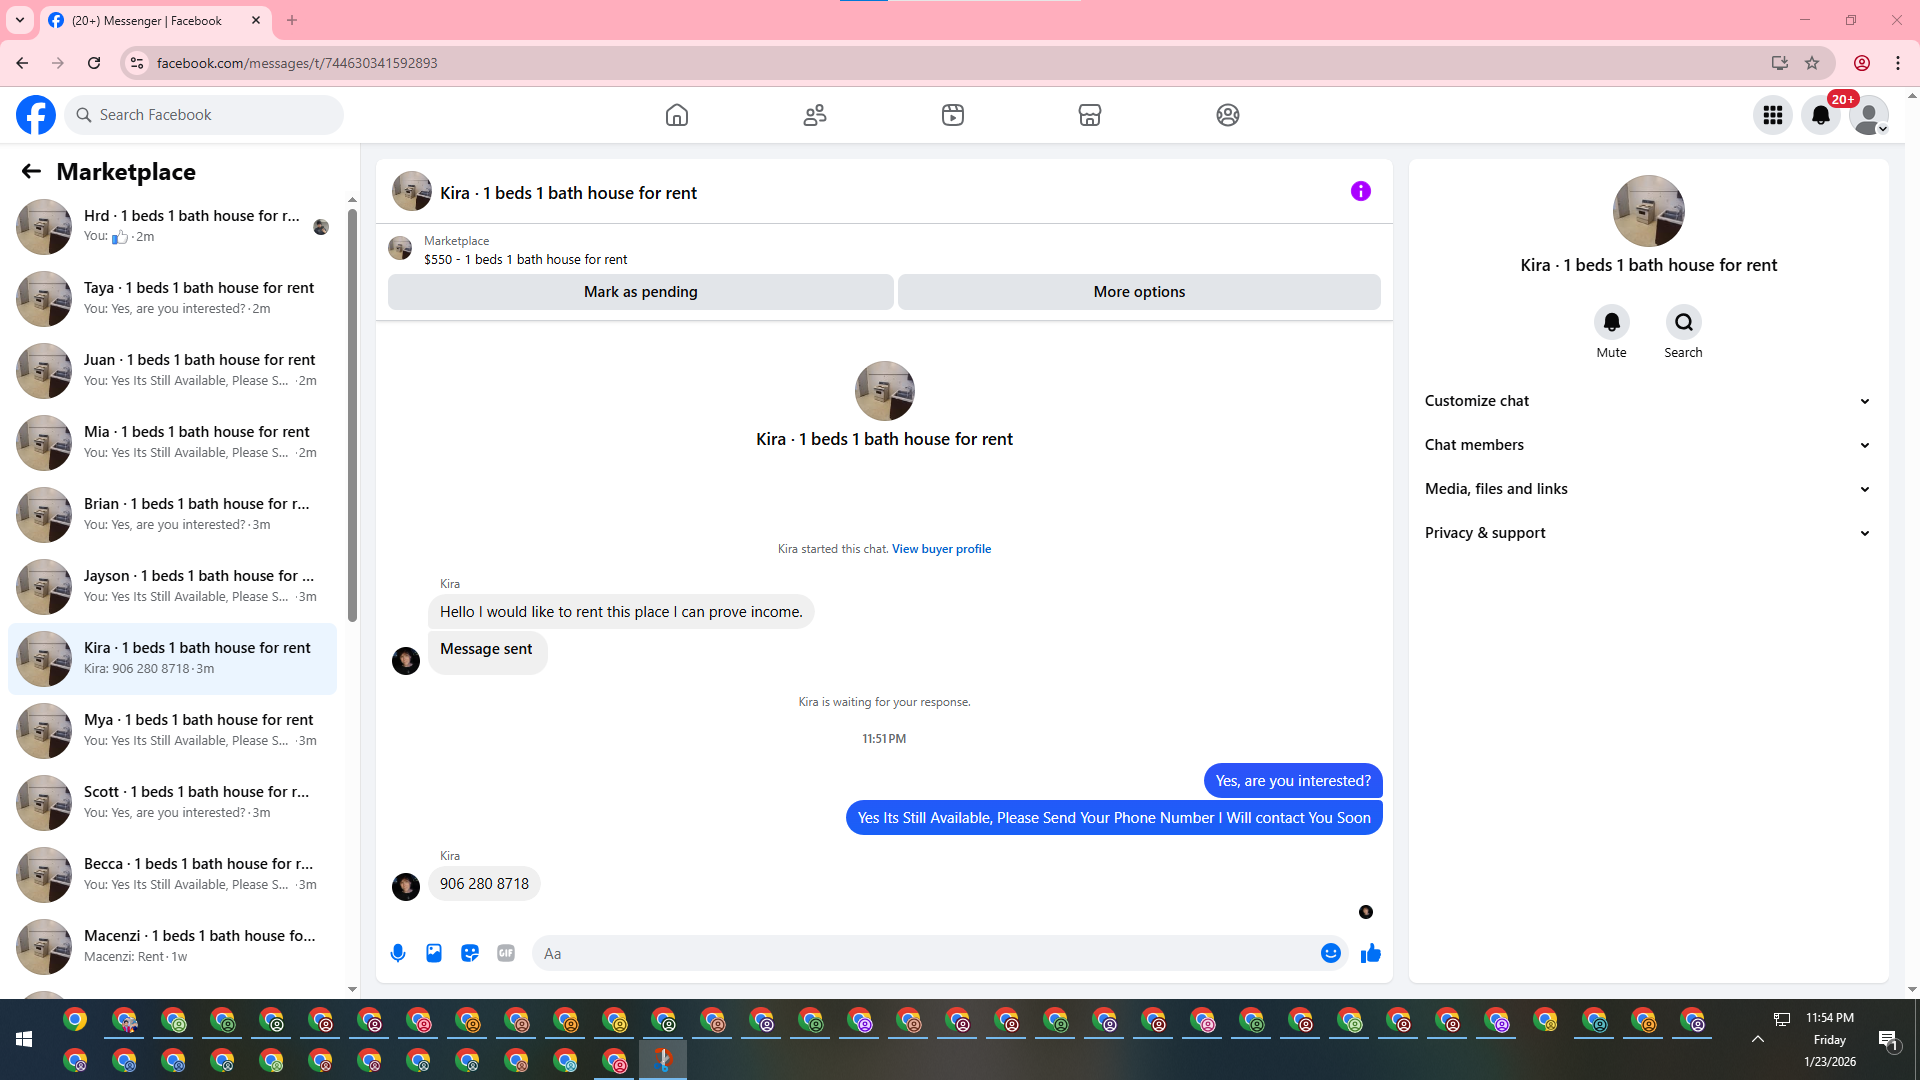1920x1080 pixels.
Task: Open the notifications bell
Action: [x=1821, y=115]
